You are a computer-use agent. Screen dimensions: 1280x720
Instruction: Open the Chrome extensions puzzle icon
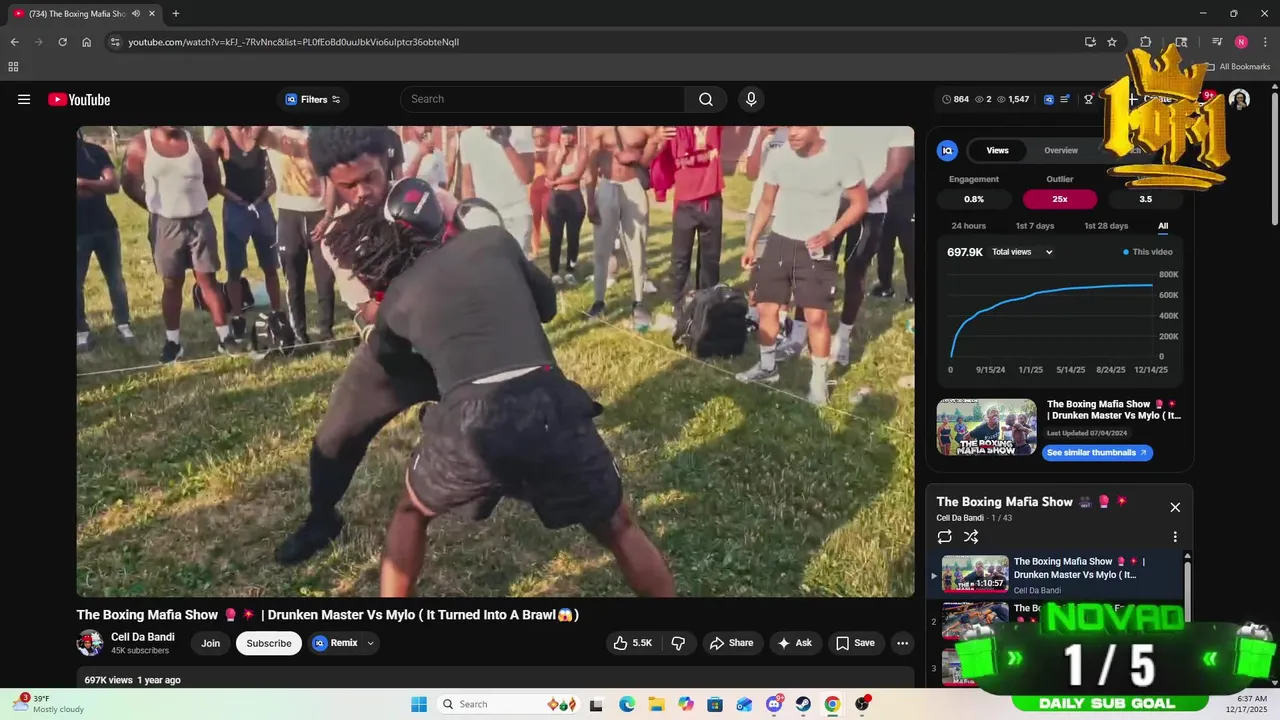click(x=1146, y=42)
